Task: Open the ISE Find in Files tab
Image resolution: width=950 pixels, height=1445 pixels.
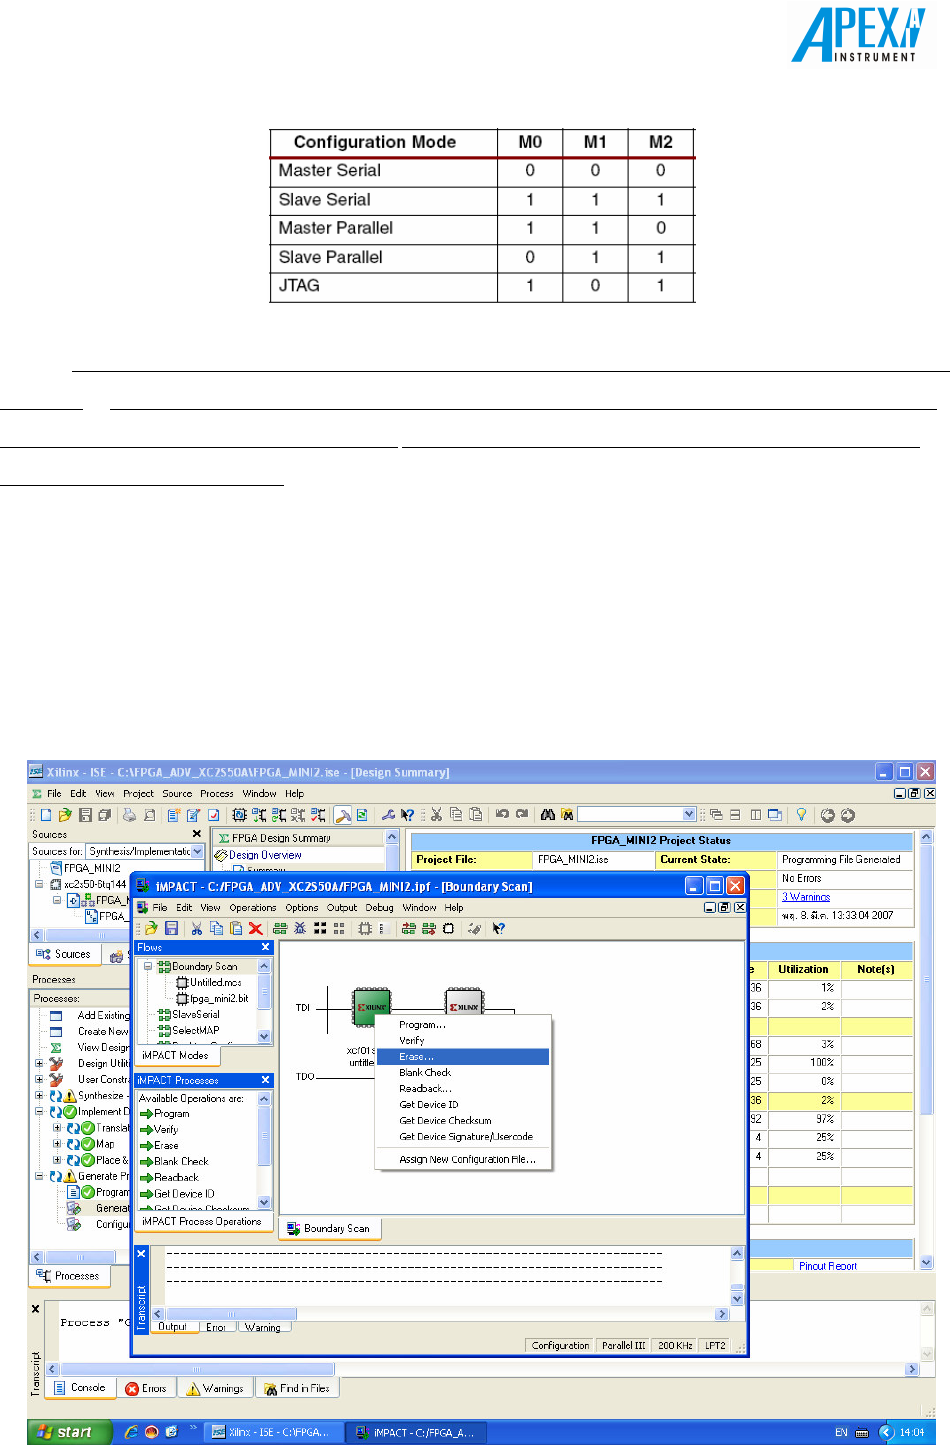Action: click(297, 1389)
